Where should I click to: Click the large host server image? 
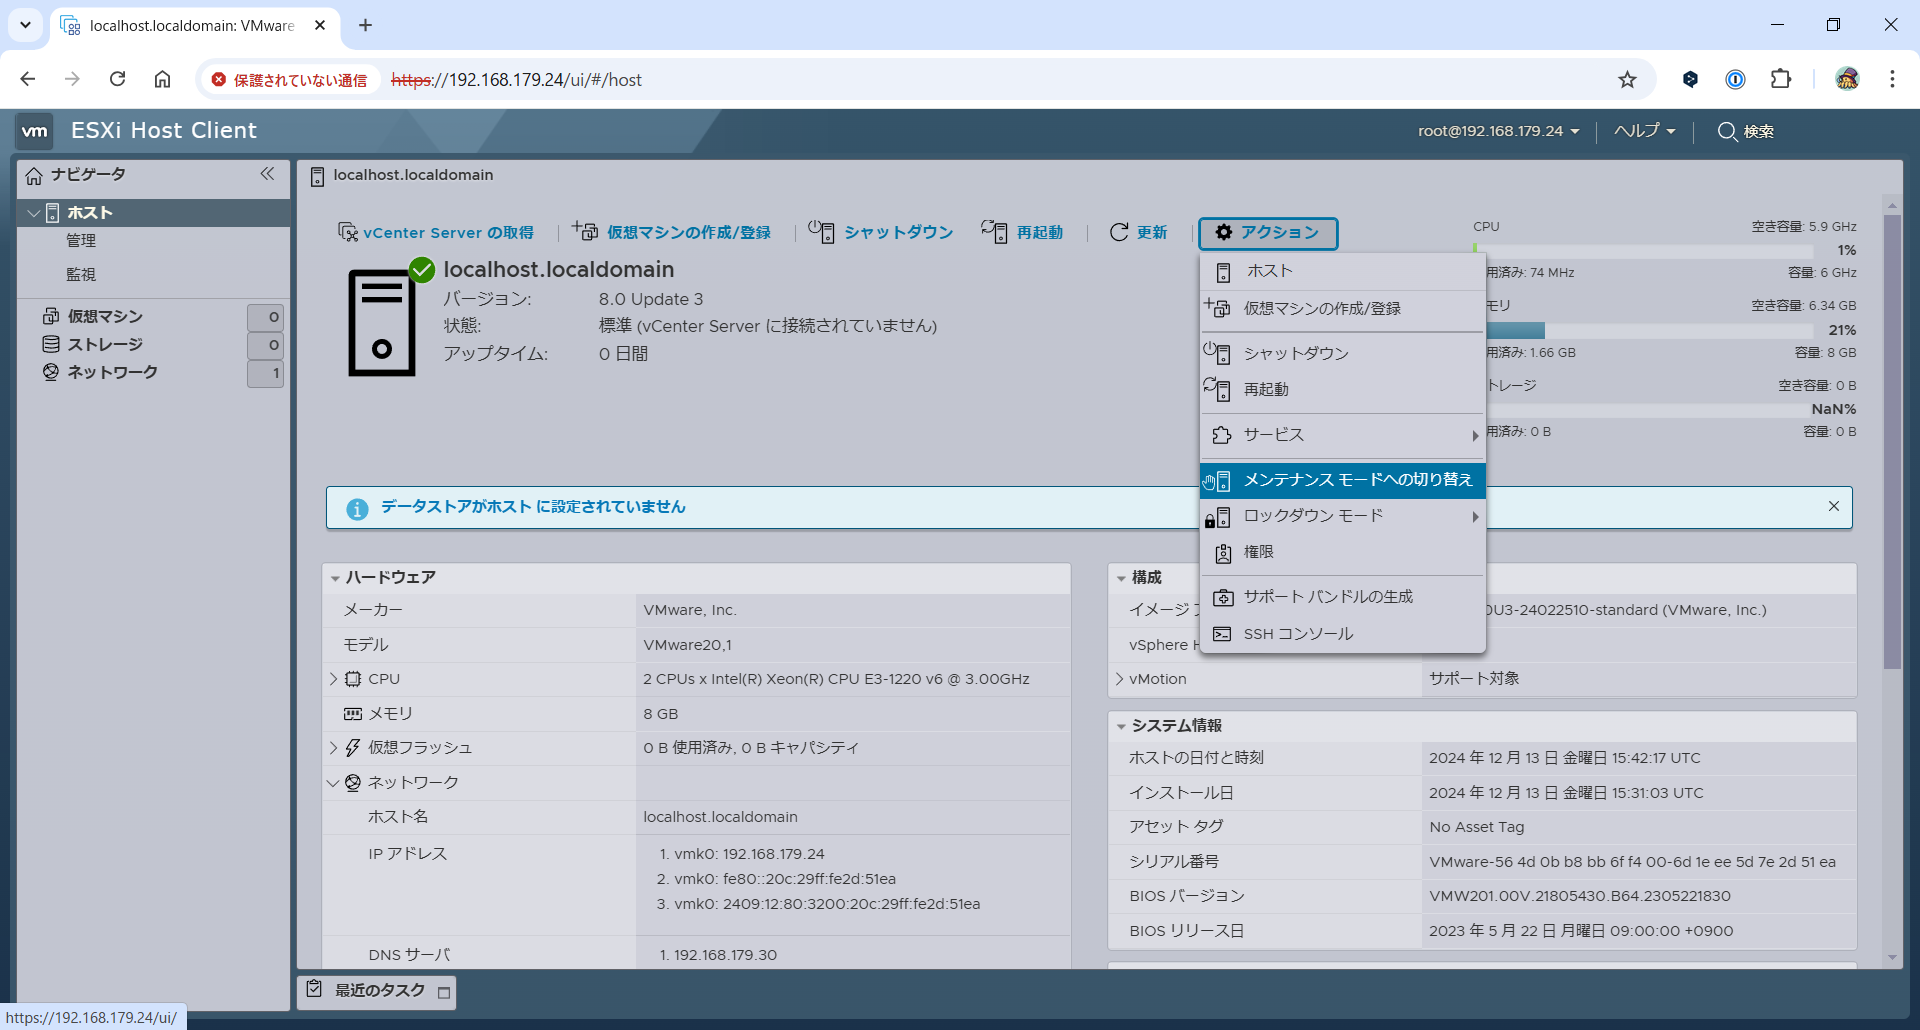tap(381, 322)
